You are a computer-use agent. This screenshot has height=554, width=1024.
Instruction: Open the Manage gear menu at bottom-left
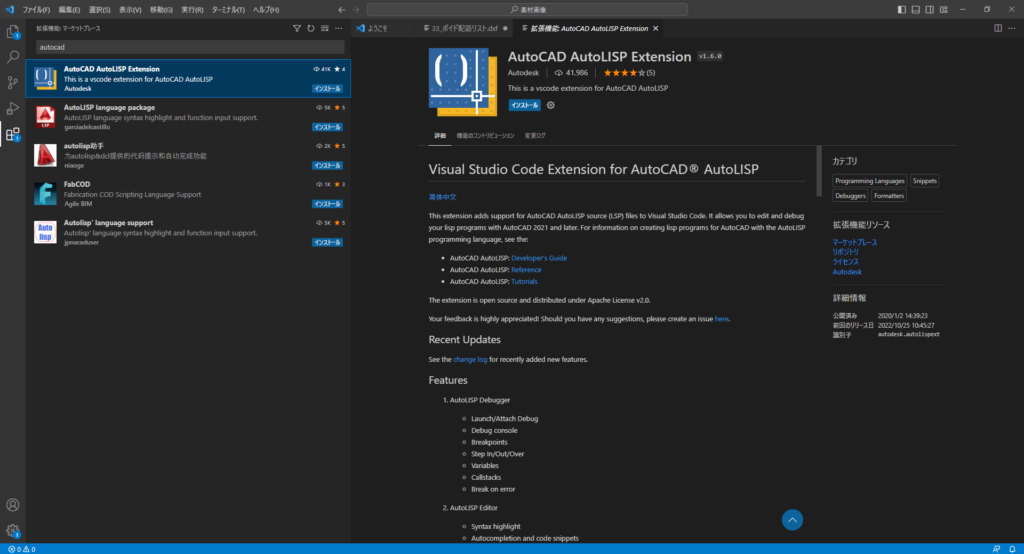[13, 531]
